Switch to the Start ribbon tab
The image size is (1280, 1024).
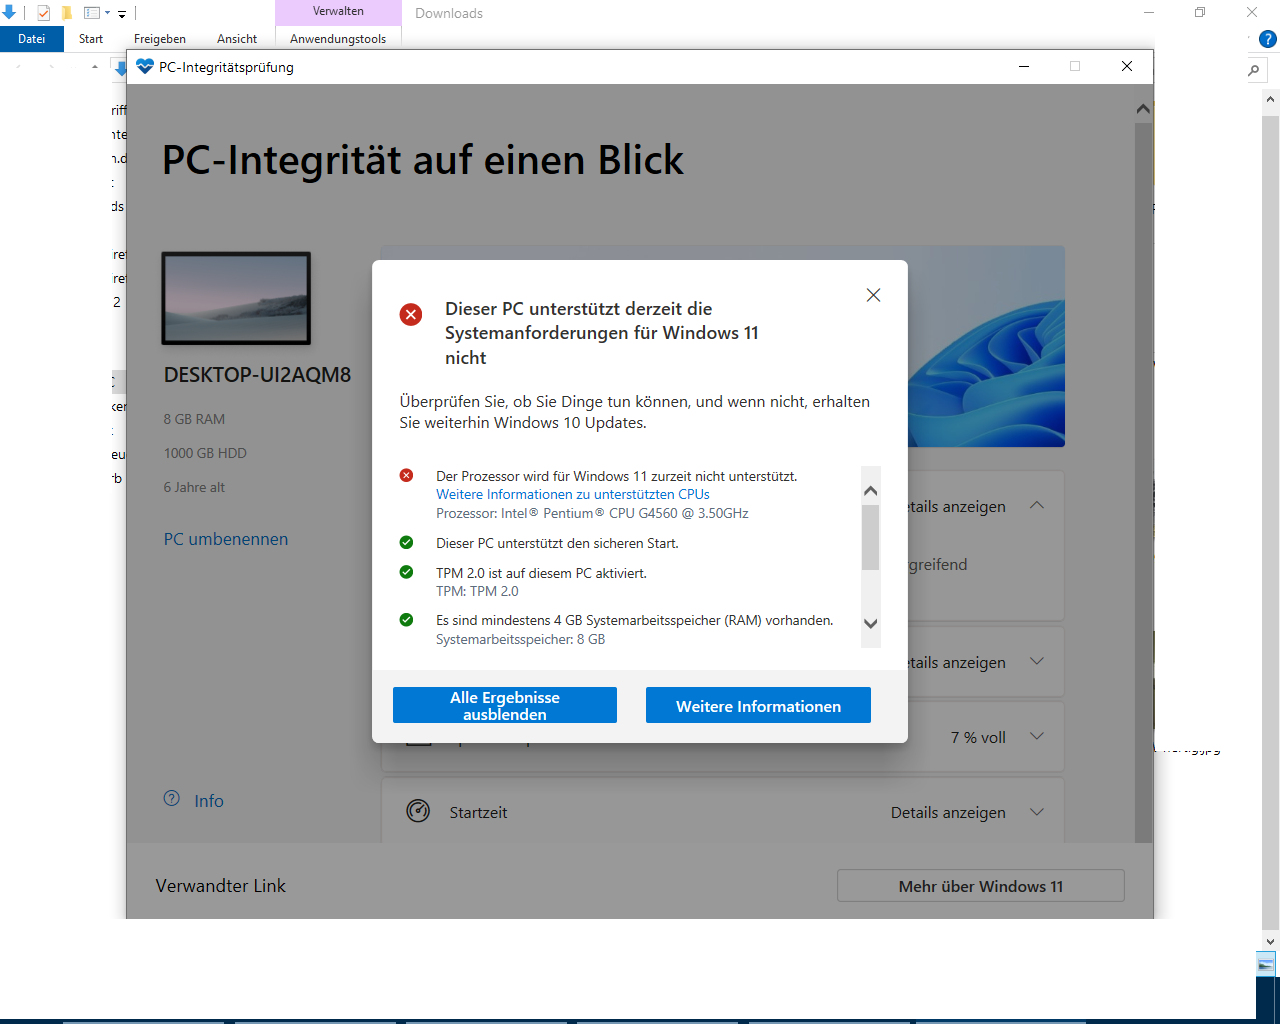91,39
